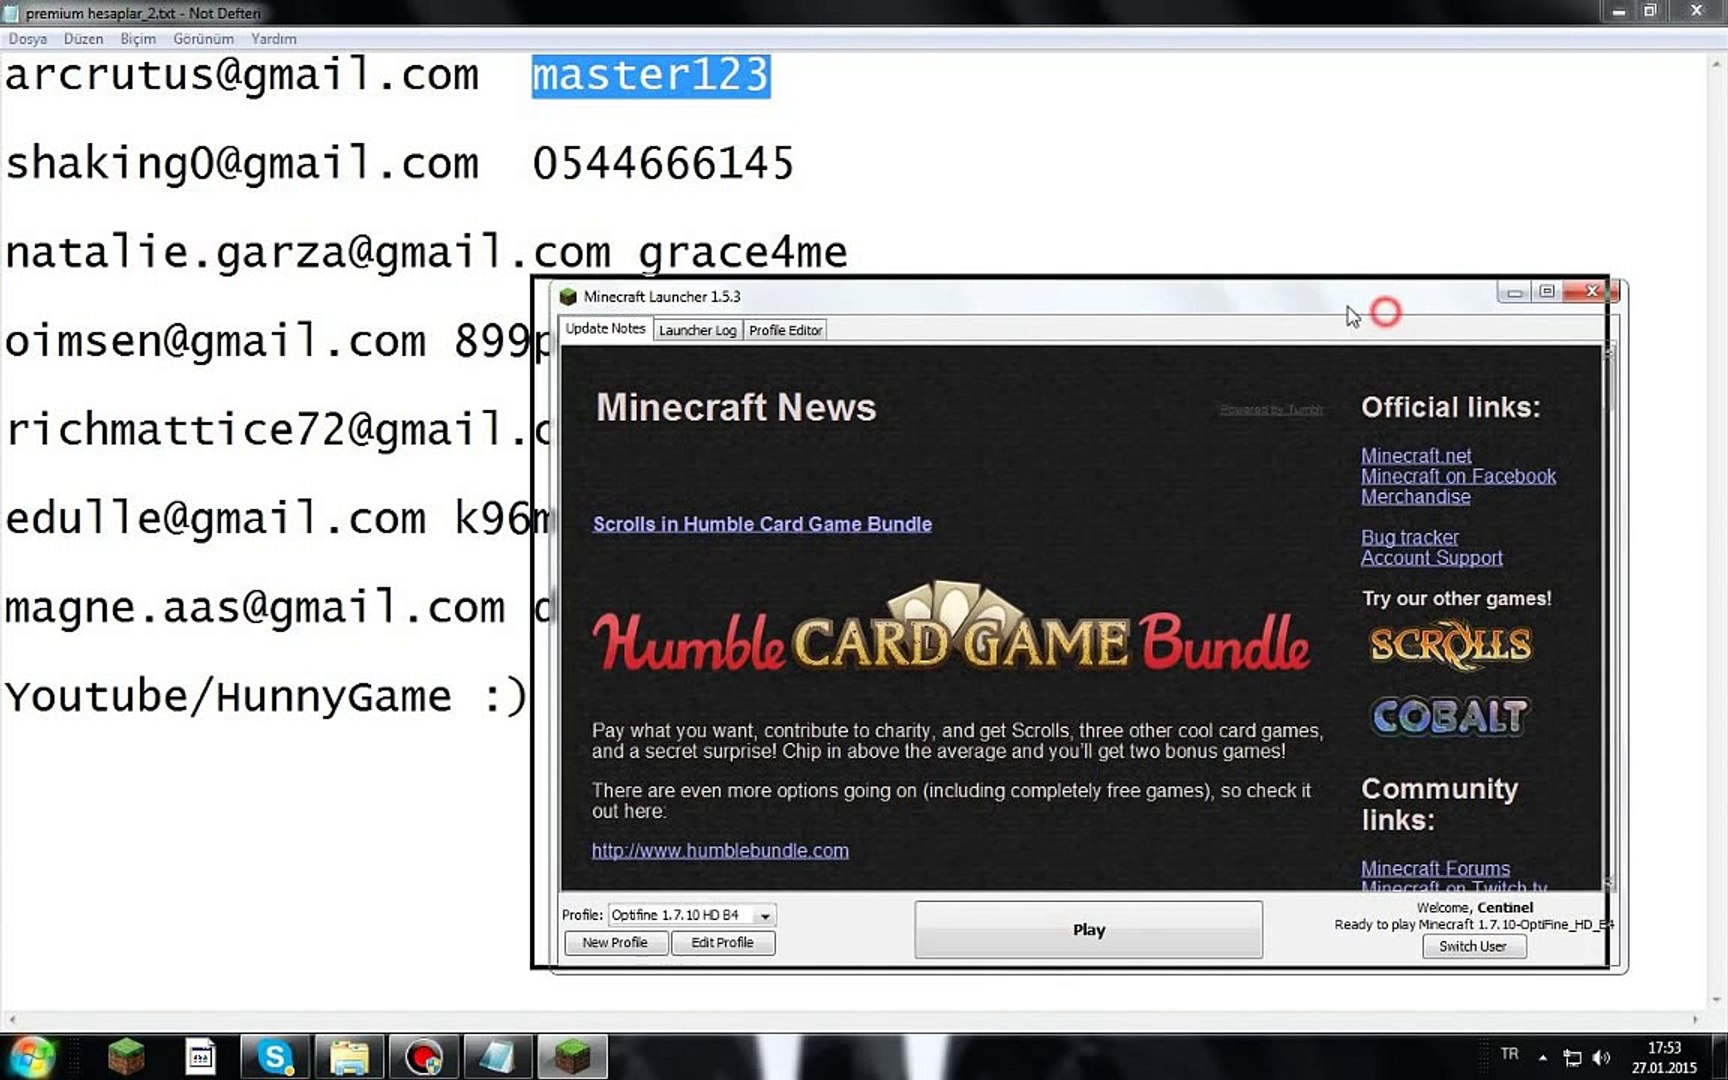Open the Profile dropdown showing Optifine 1.7.10
Image resolution: width=1728 pixels, height=1080 pixels.
[691, 915]
